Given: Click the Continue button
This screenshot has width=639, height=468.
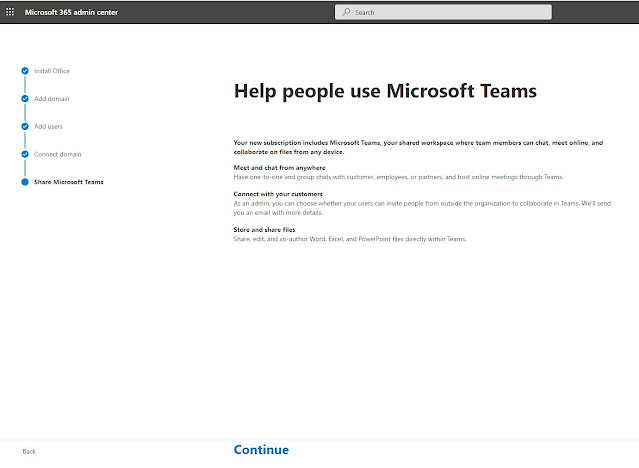Looking at the screenshot, I should click(261, 450).
